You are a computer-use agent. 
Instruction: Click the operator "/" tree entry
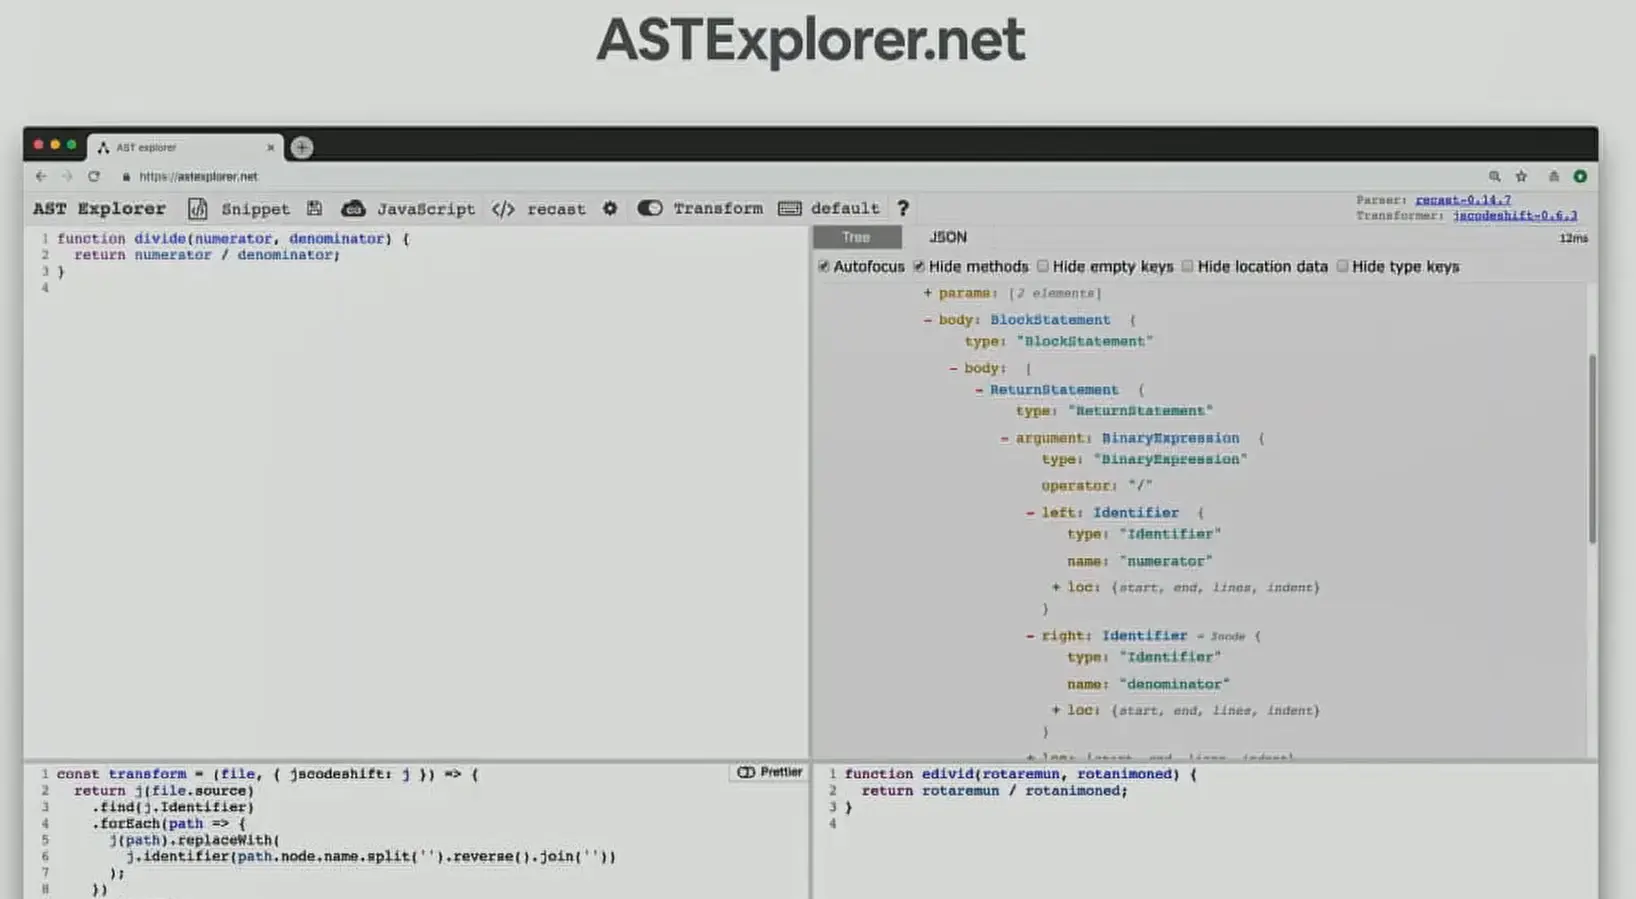(x=1097, y=485)
